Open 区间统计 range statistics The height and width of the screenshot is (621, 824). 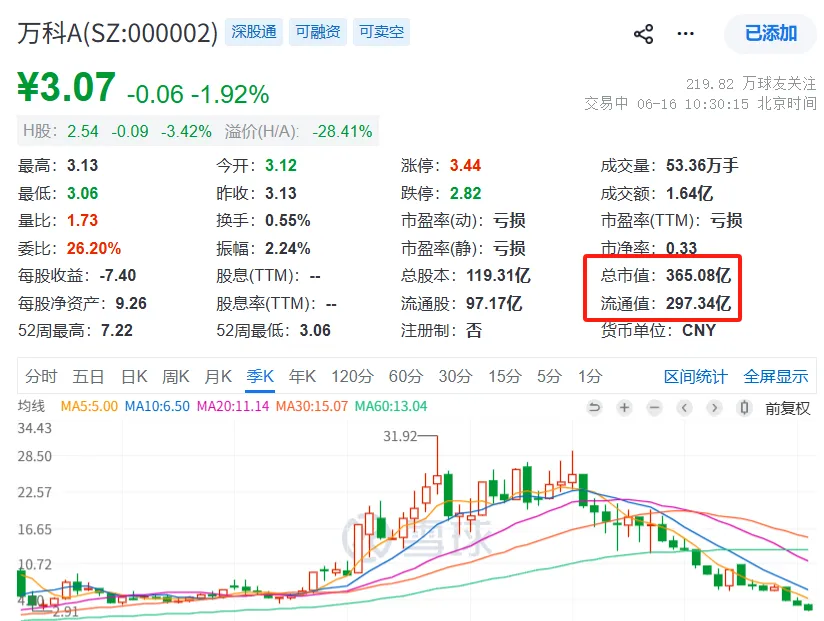695,377
